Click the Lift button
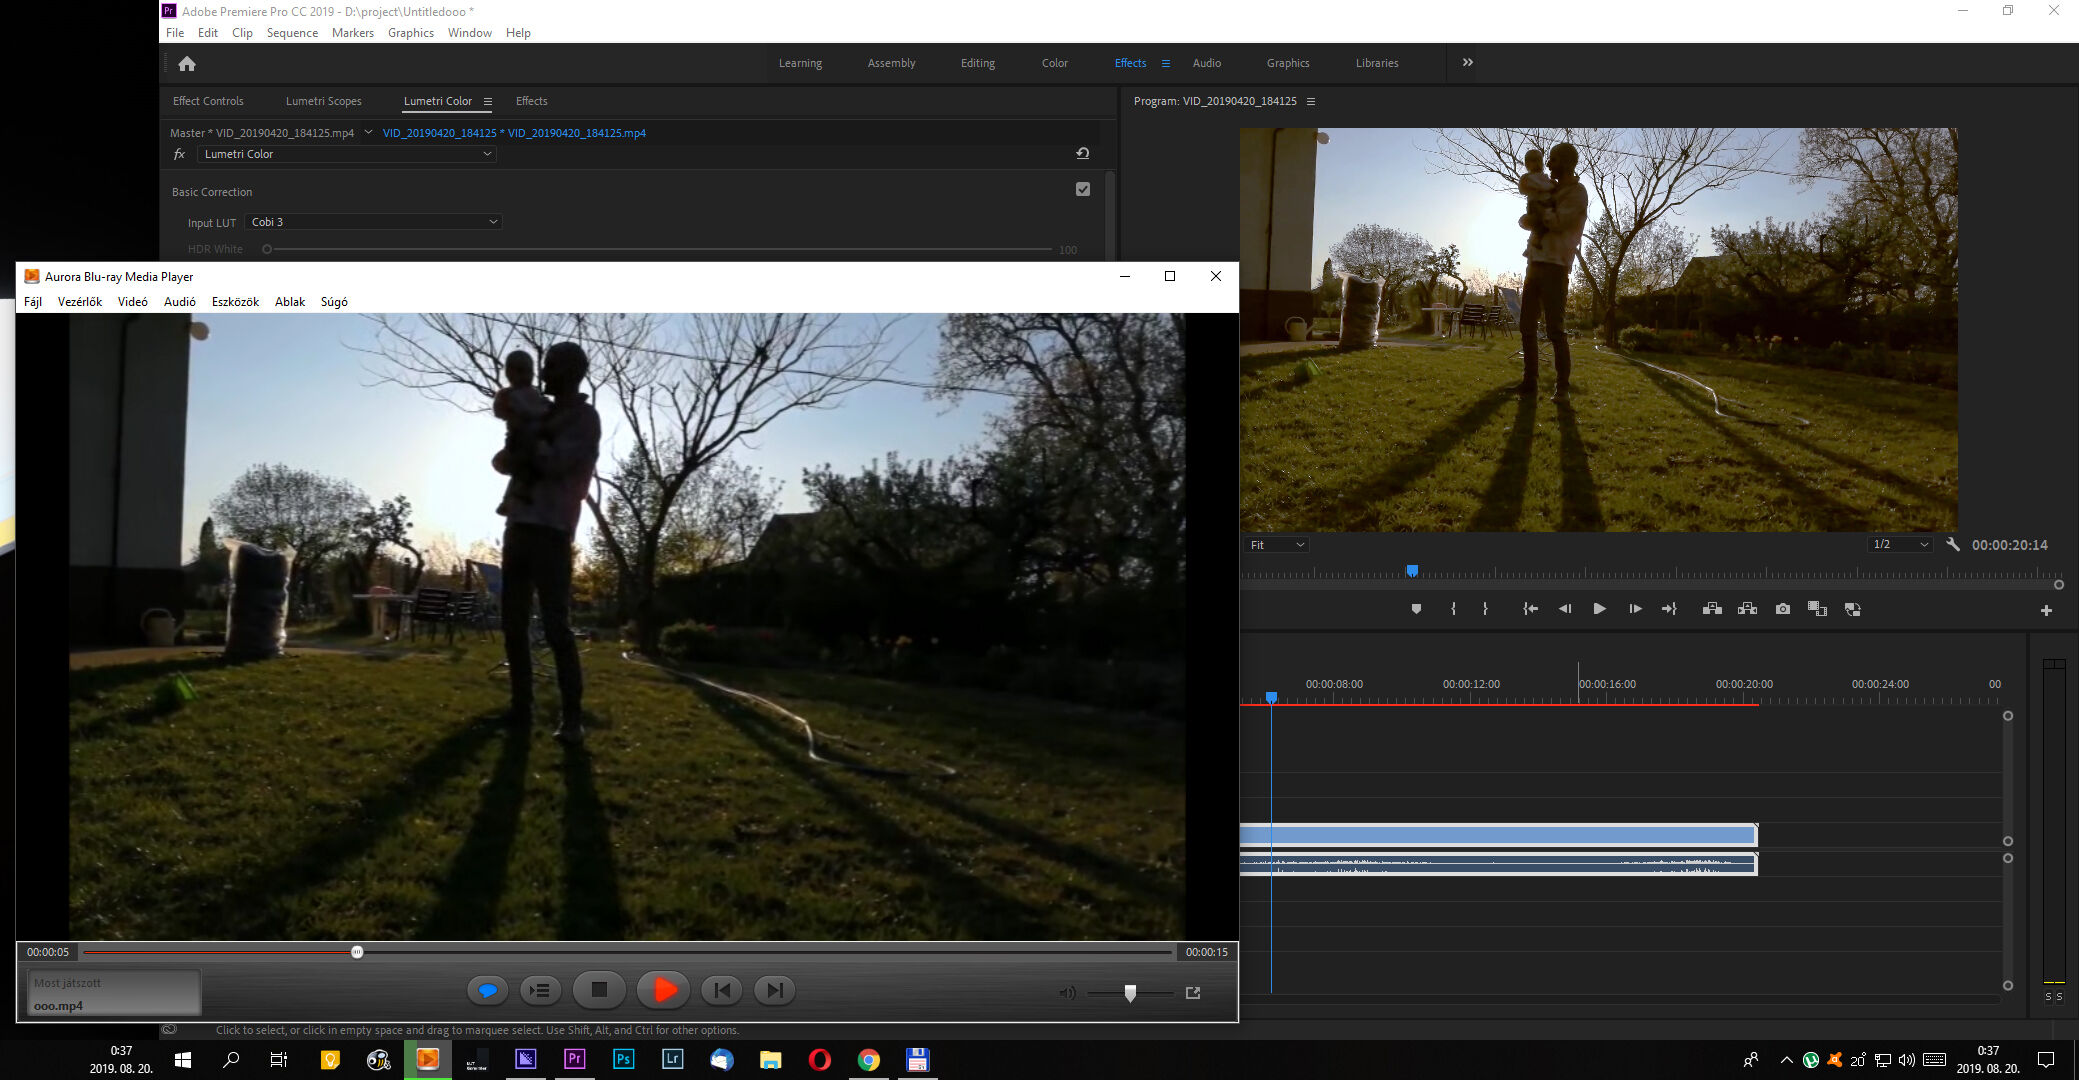Screen dimensions: 2079x1080 click(1712, 609)
